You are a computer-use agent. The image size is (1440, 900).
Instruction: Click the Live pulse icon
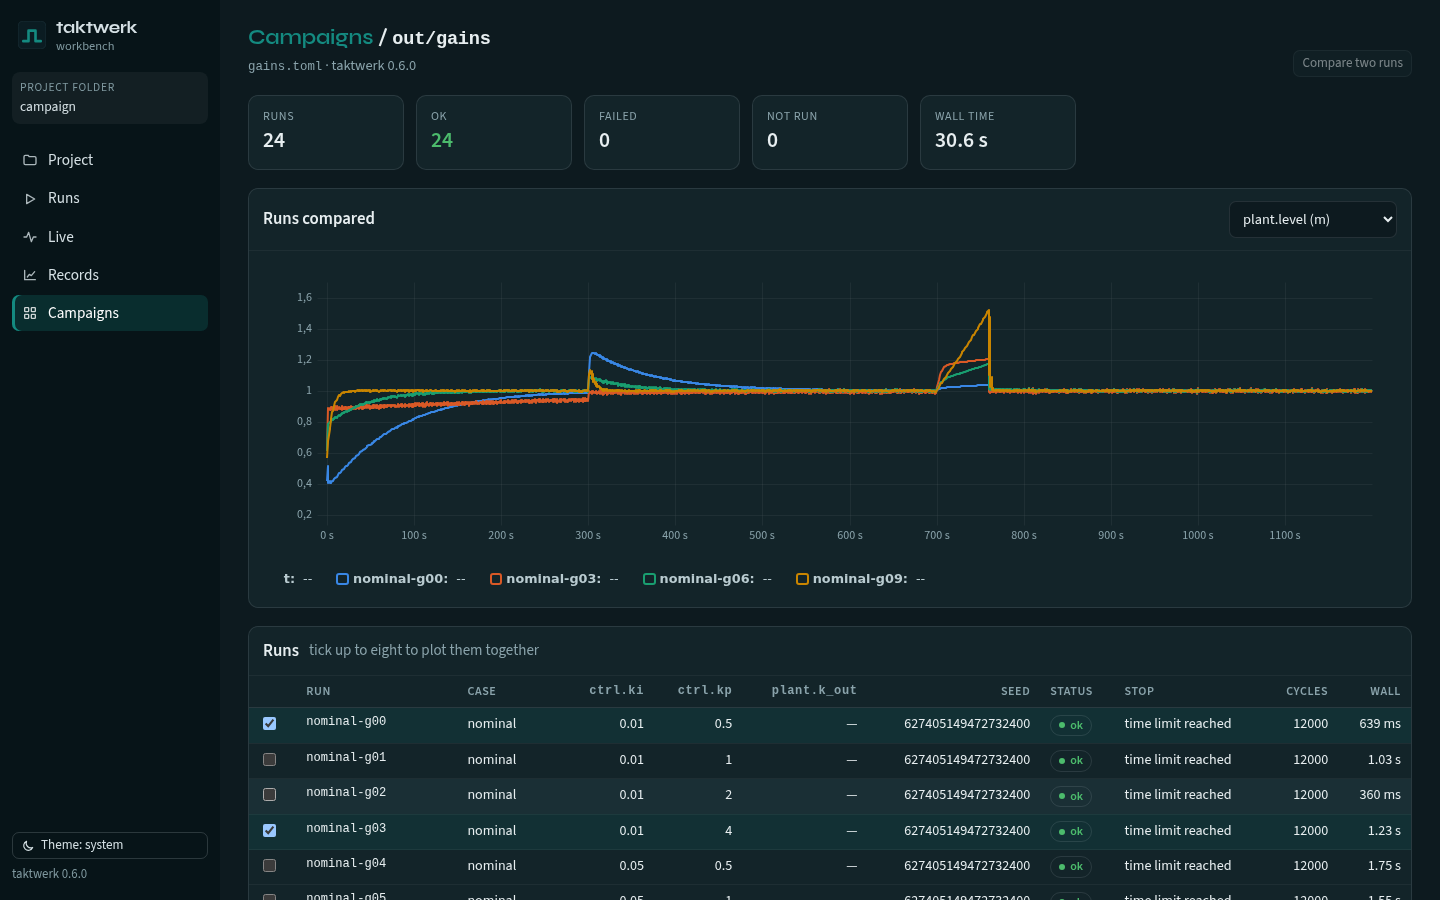click(30, 237)
